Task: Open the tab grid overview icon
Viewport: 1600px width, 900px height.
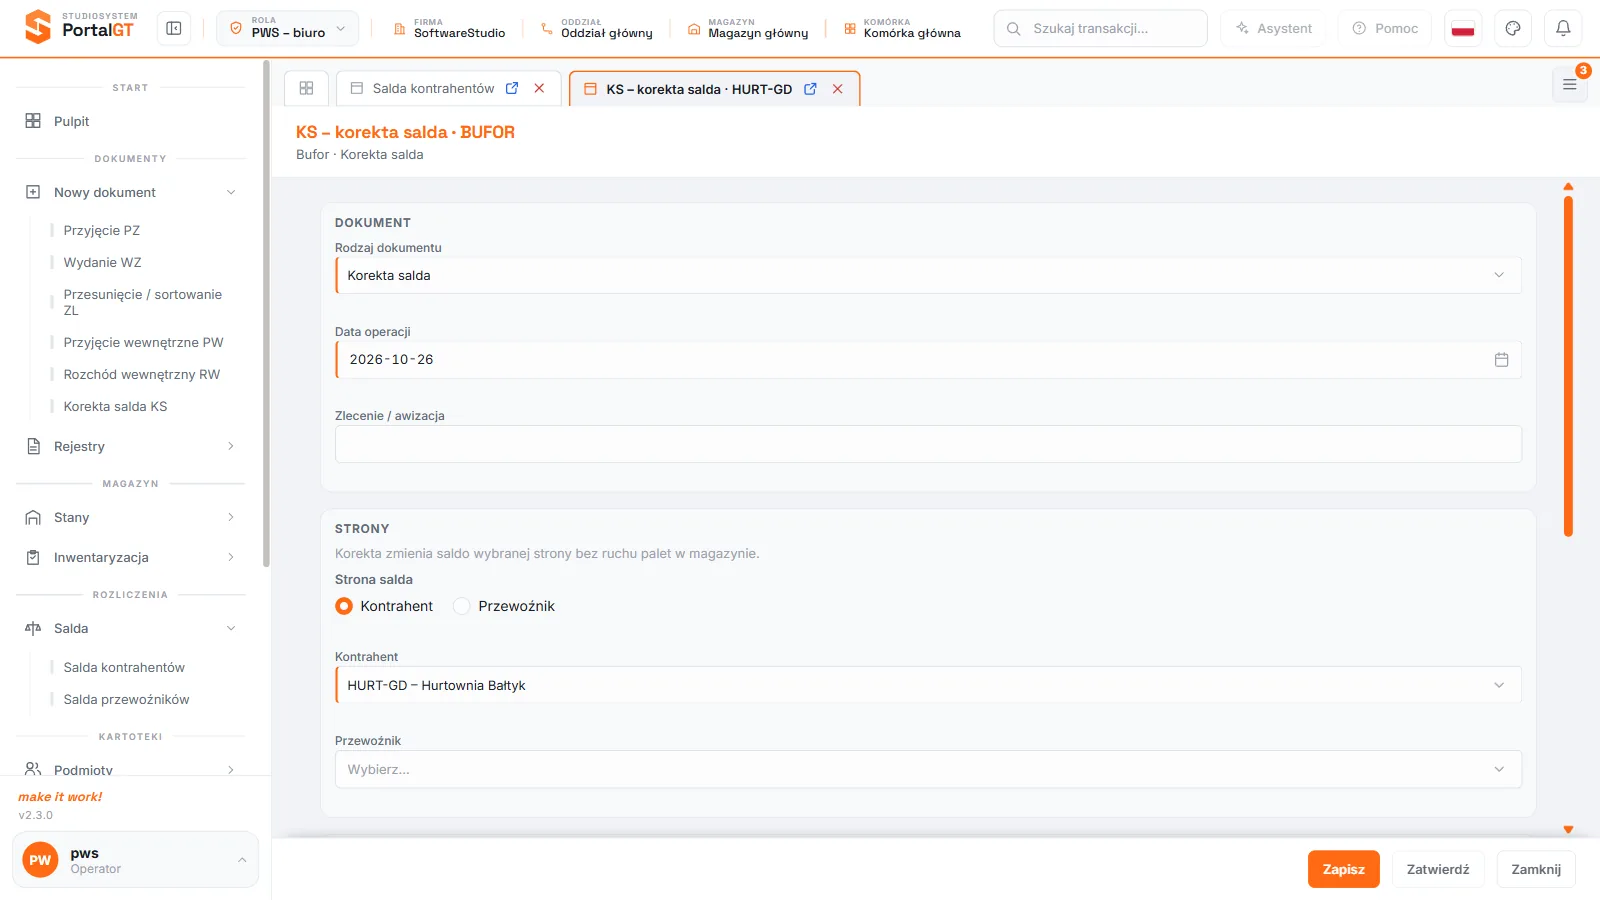Action: pyautogui.click(x=307, y=88)
